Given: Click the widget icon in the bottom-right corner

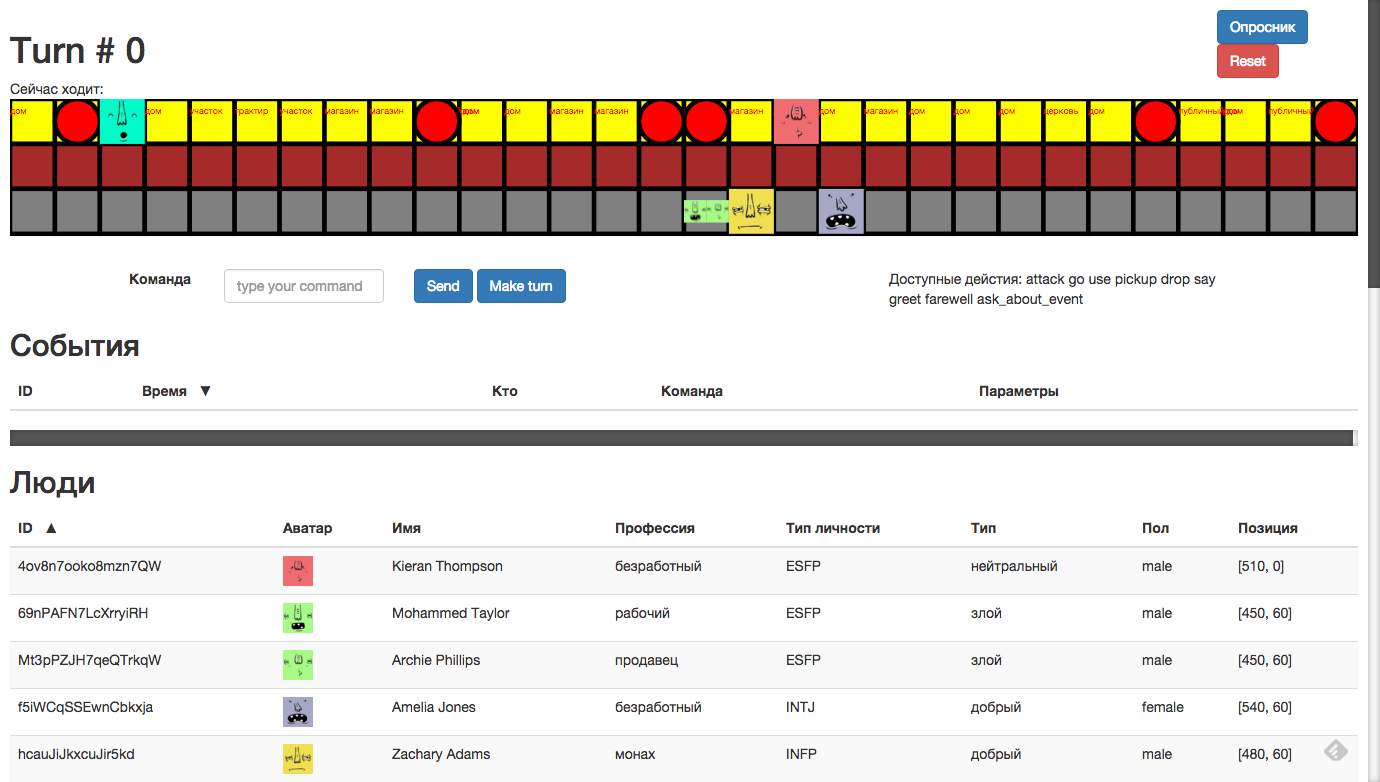Looking at the screenshot, I should coord(1336,750).
